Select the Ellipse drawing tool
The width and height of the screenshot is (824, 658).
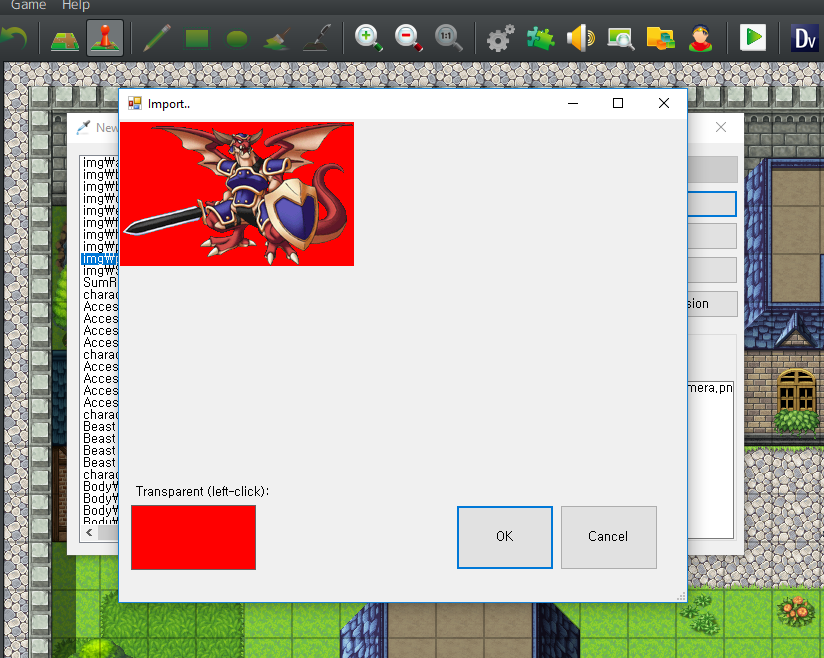pos(236,39)
